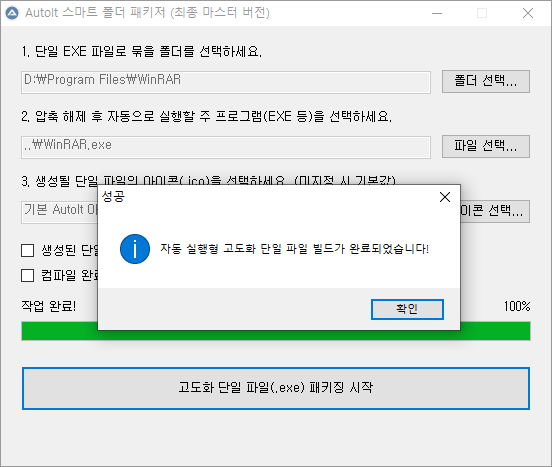Close the 성공 dialog with its X
Screen dimensions: 552x467
tap(445, 197)
